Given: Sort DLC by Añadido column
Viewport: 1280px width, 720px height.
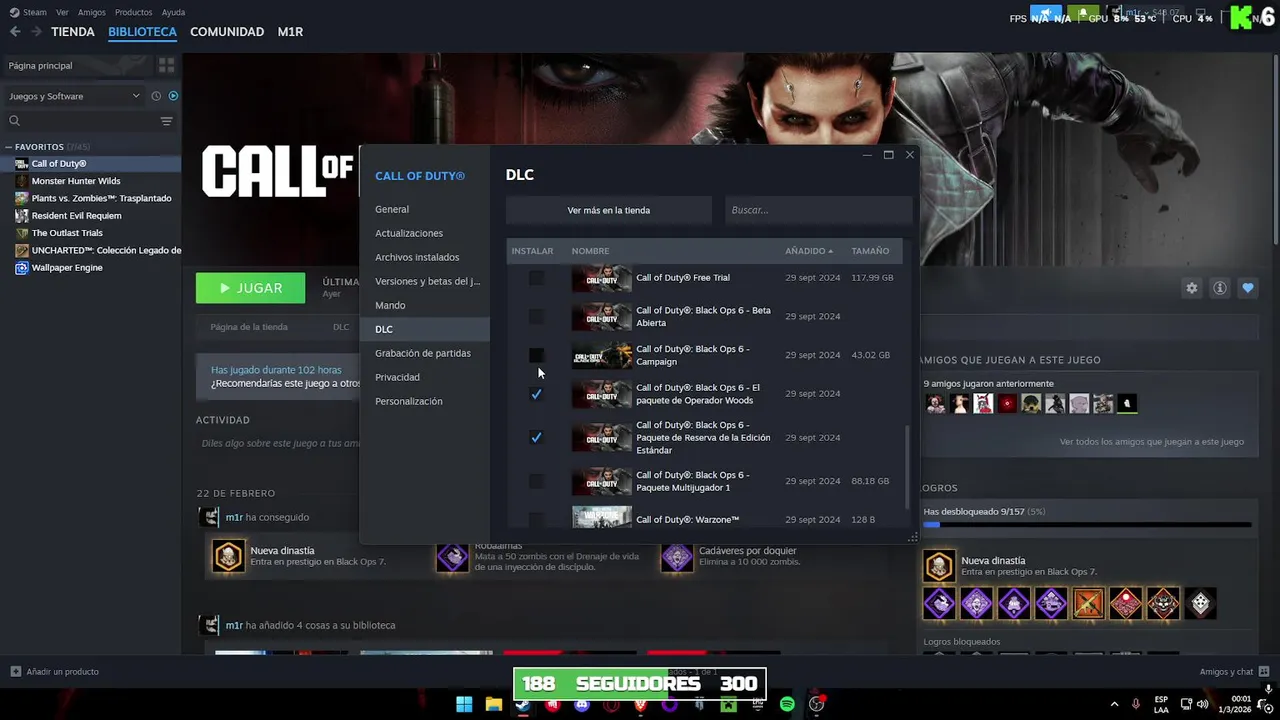Looking at the screenshot, I should (x=809, y=251).
